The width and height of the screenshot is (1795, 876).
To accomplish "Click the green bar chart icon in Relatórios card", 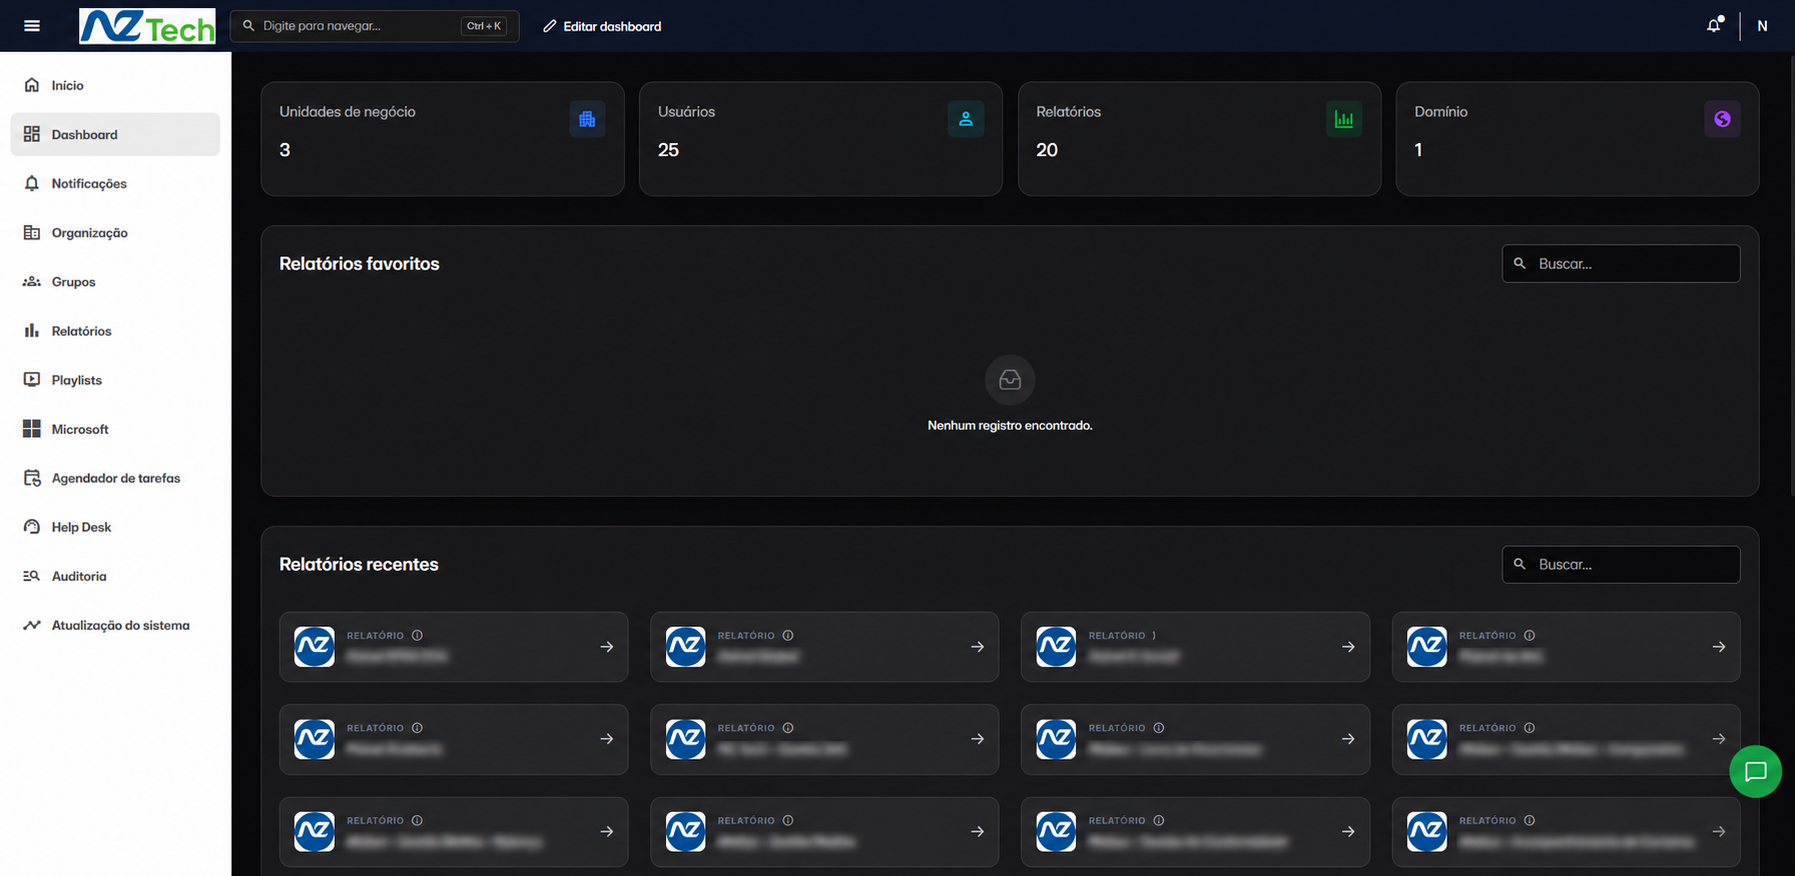I will 1344,119.
